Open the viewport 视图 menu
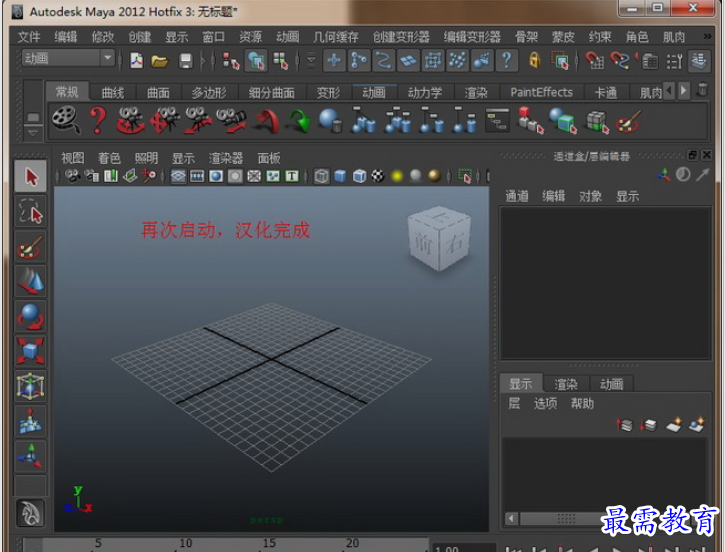The height and width of the screenshot is (552, 725). click(73, 158)
